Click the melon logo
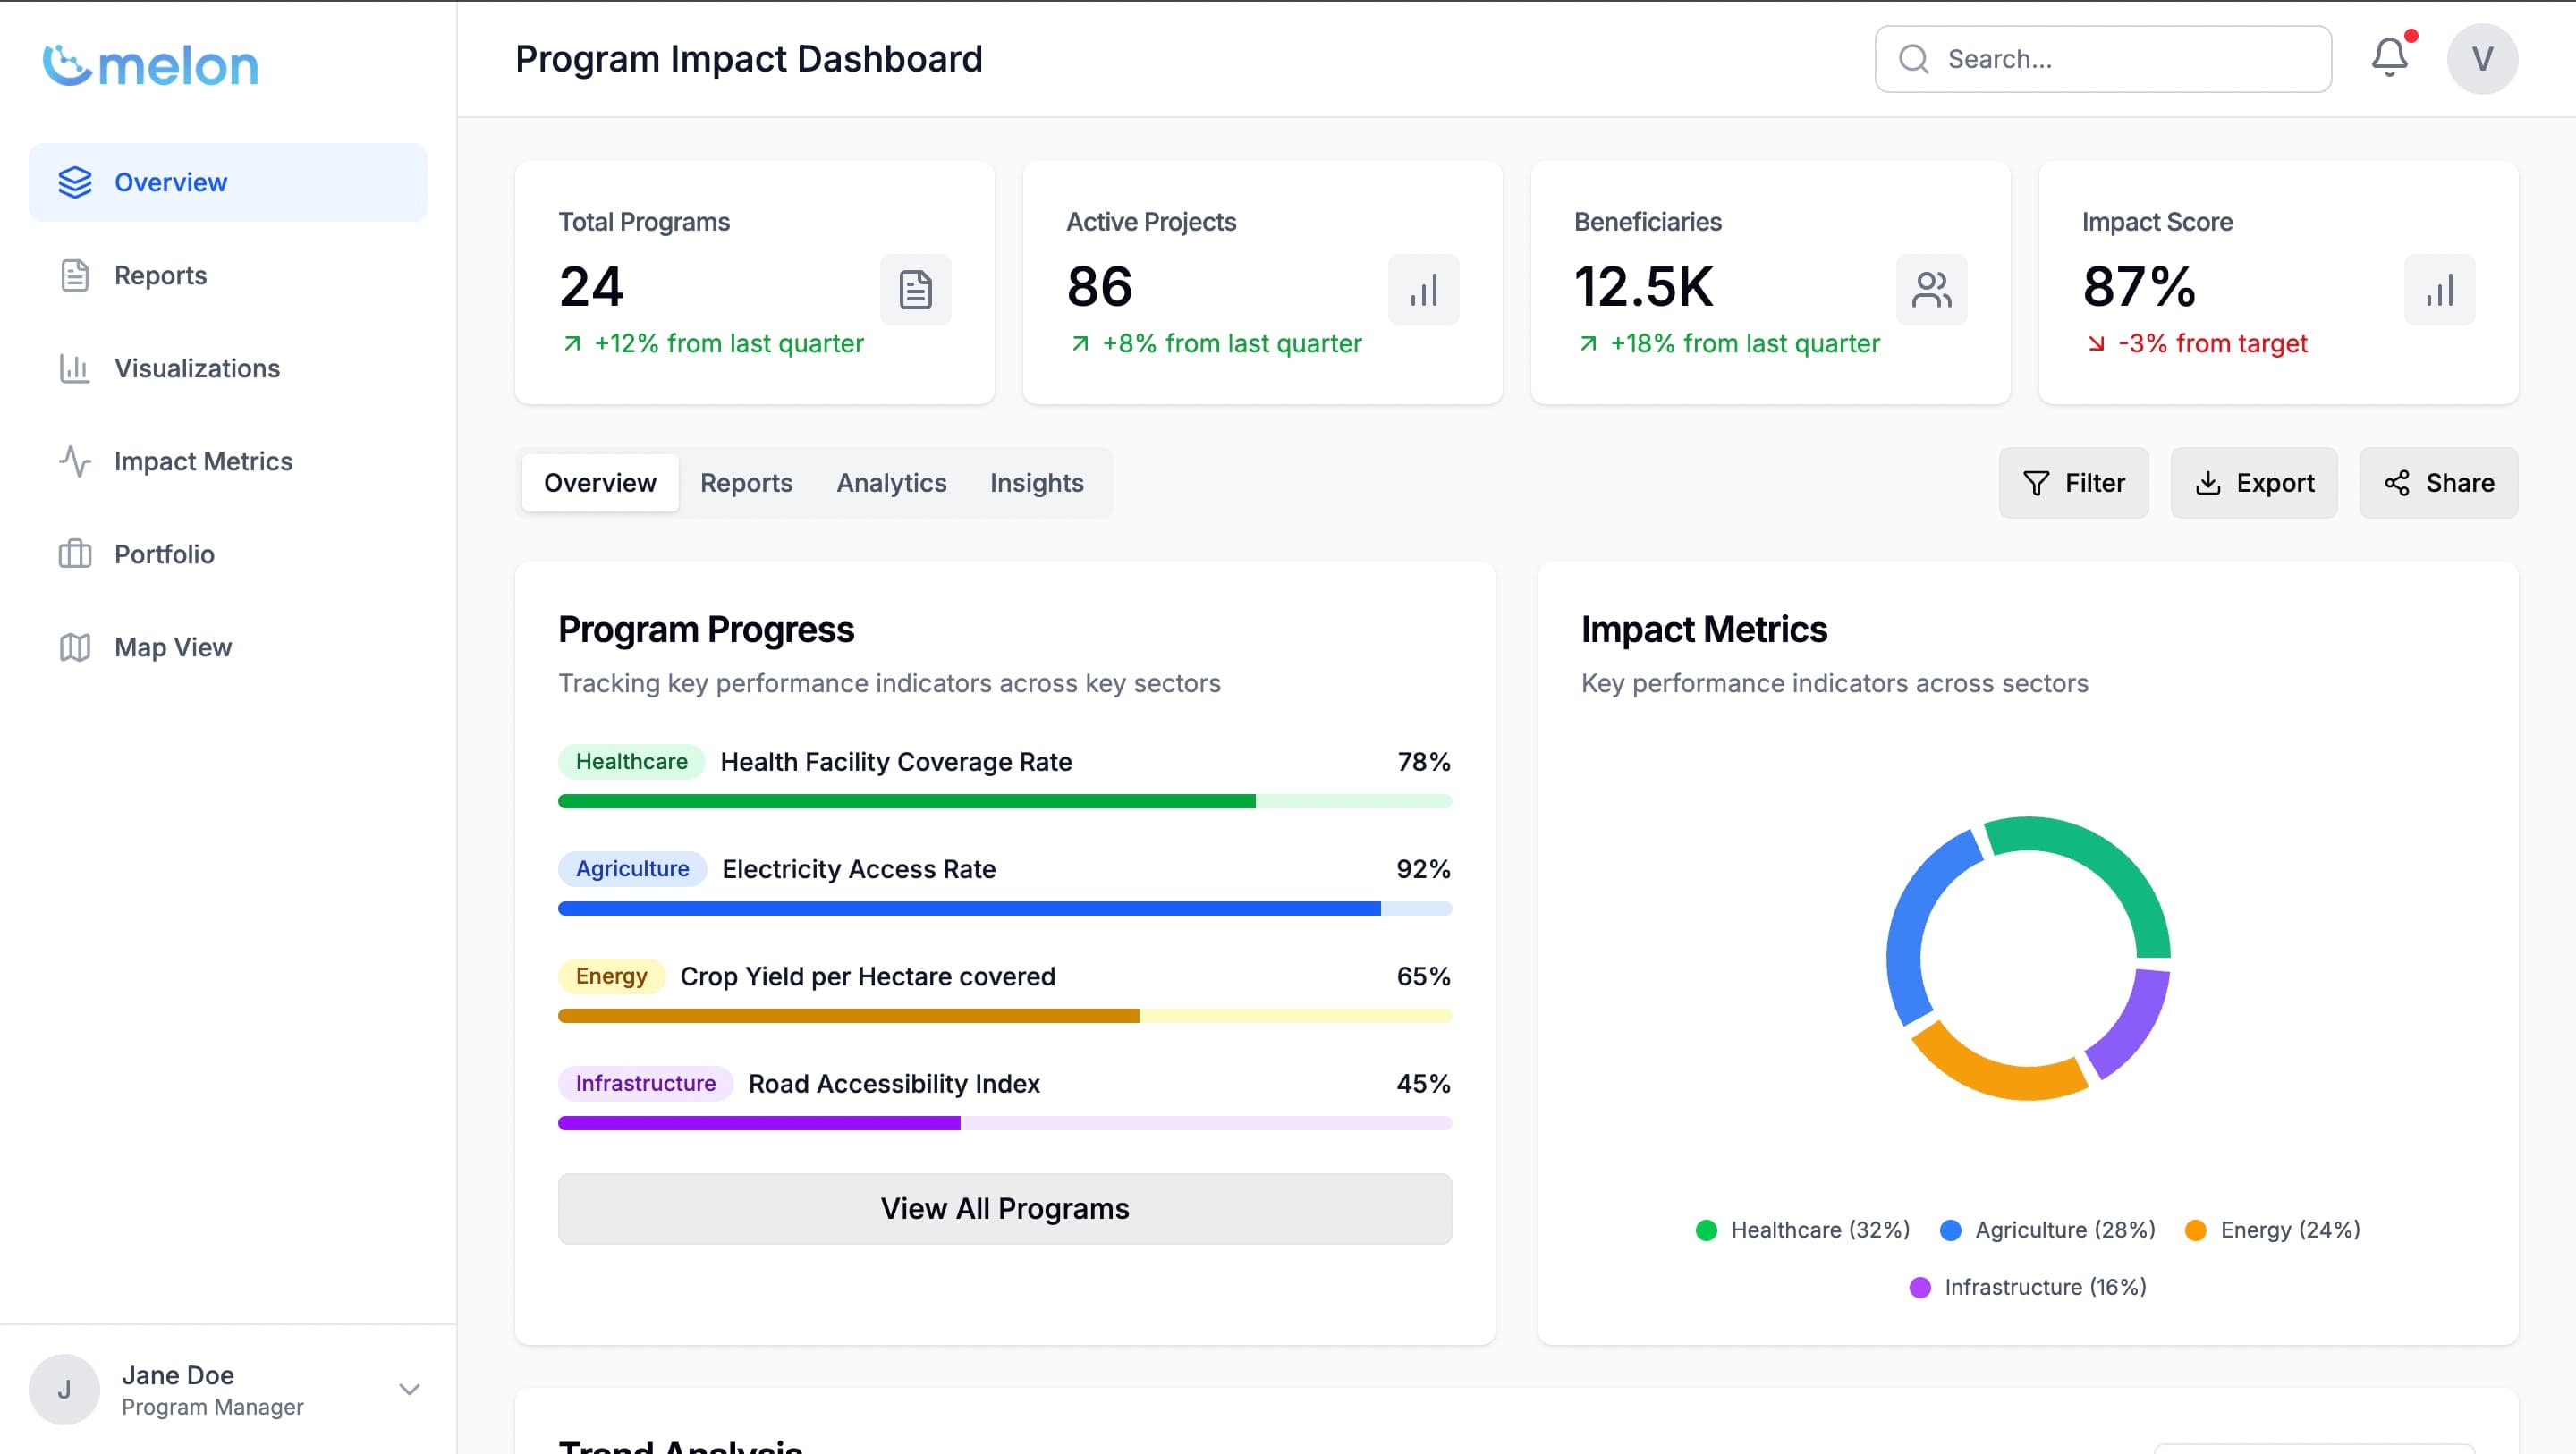Viewport: 2576px width, 1454px height. 150,65
